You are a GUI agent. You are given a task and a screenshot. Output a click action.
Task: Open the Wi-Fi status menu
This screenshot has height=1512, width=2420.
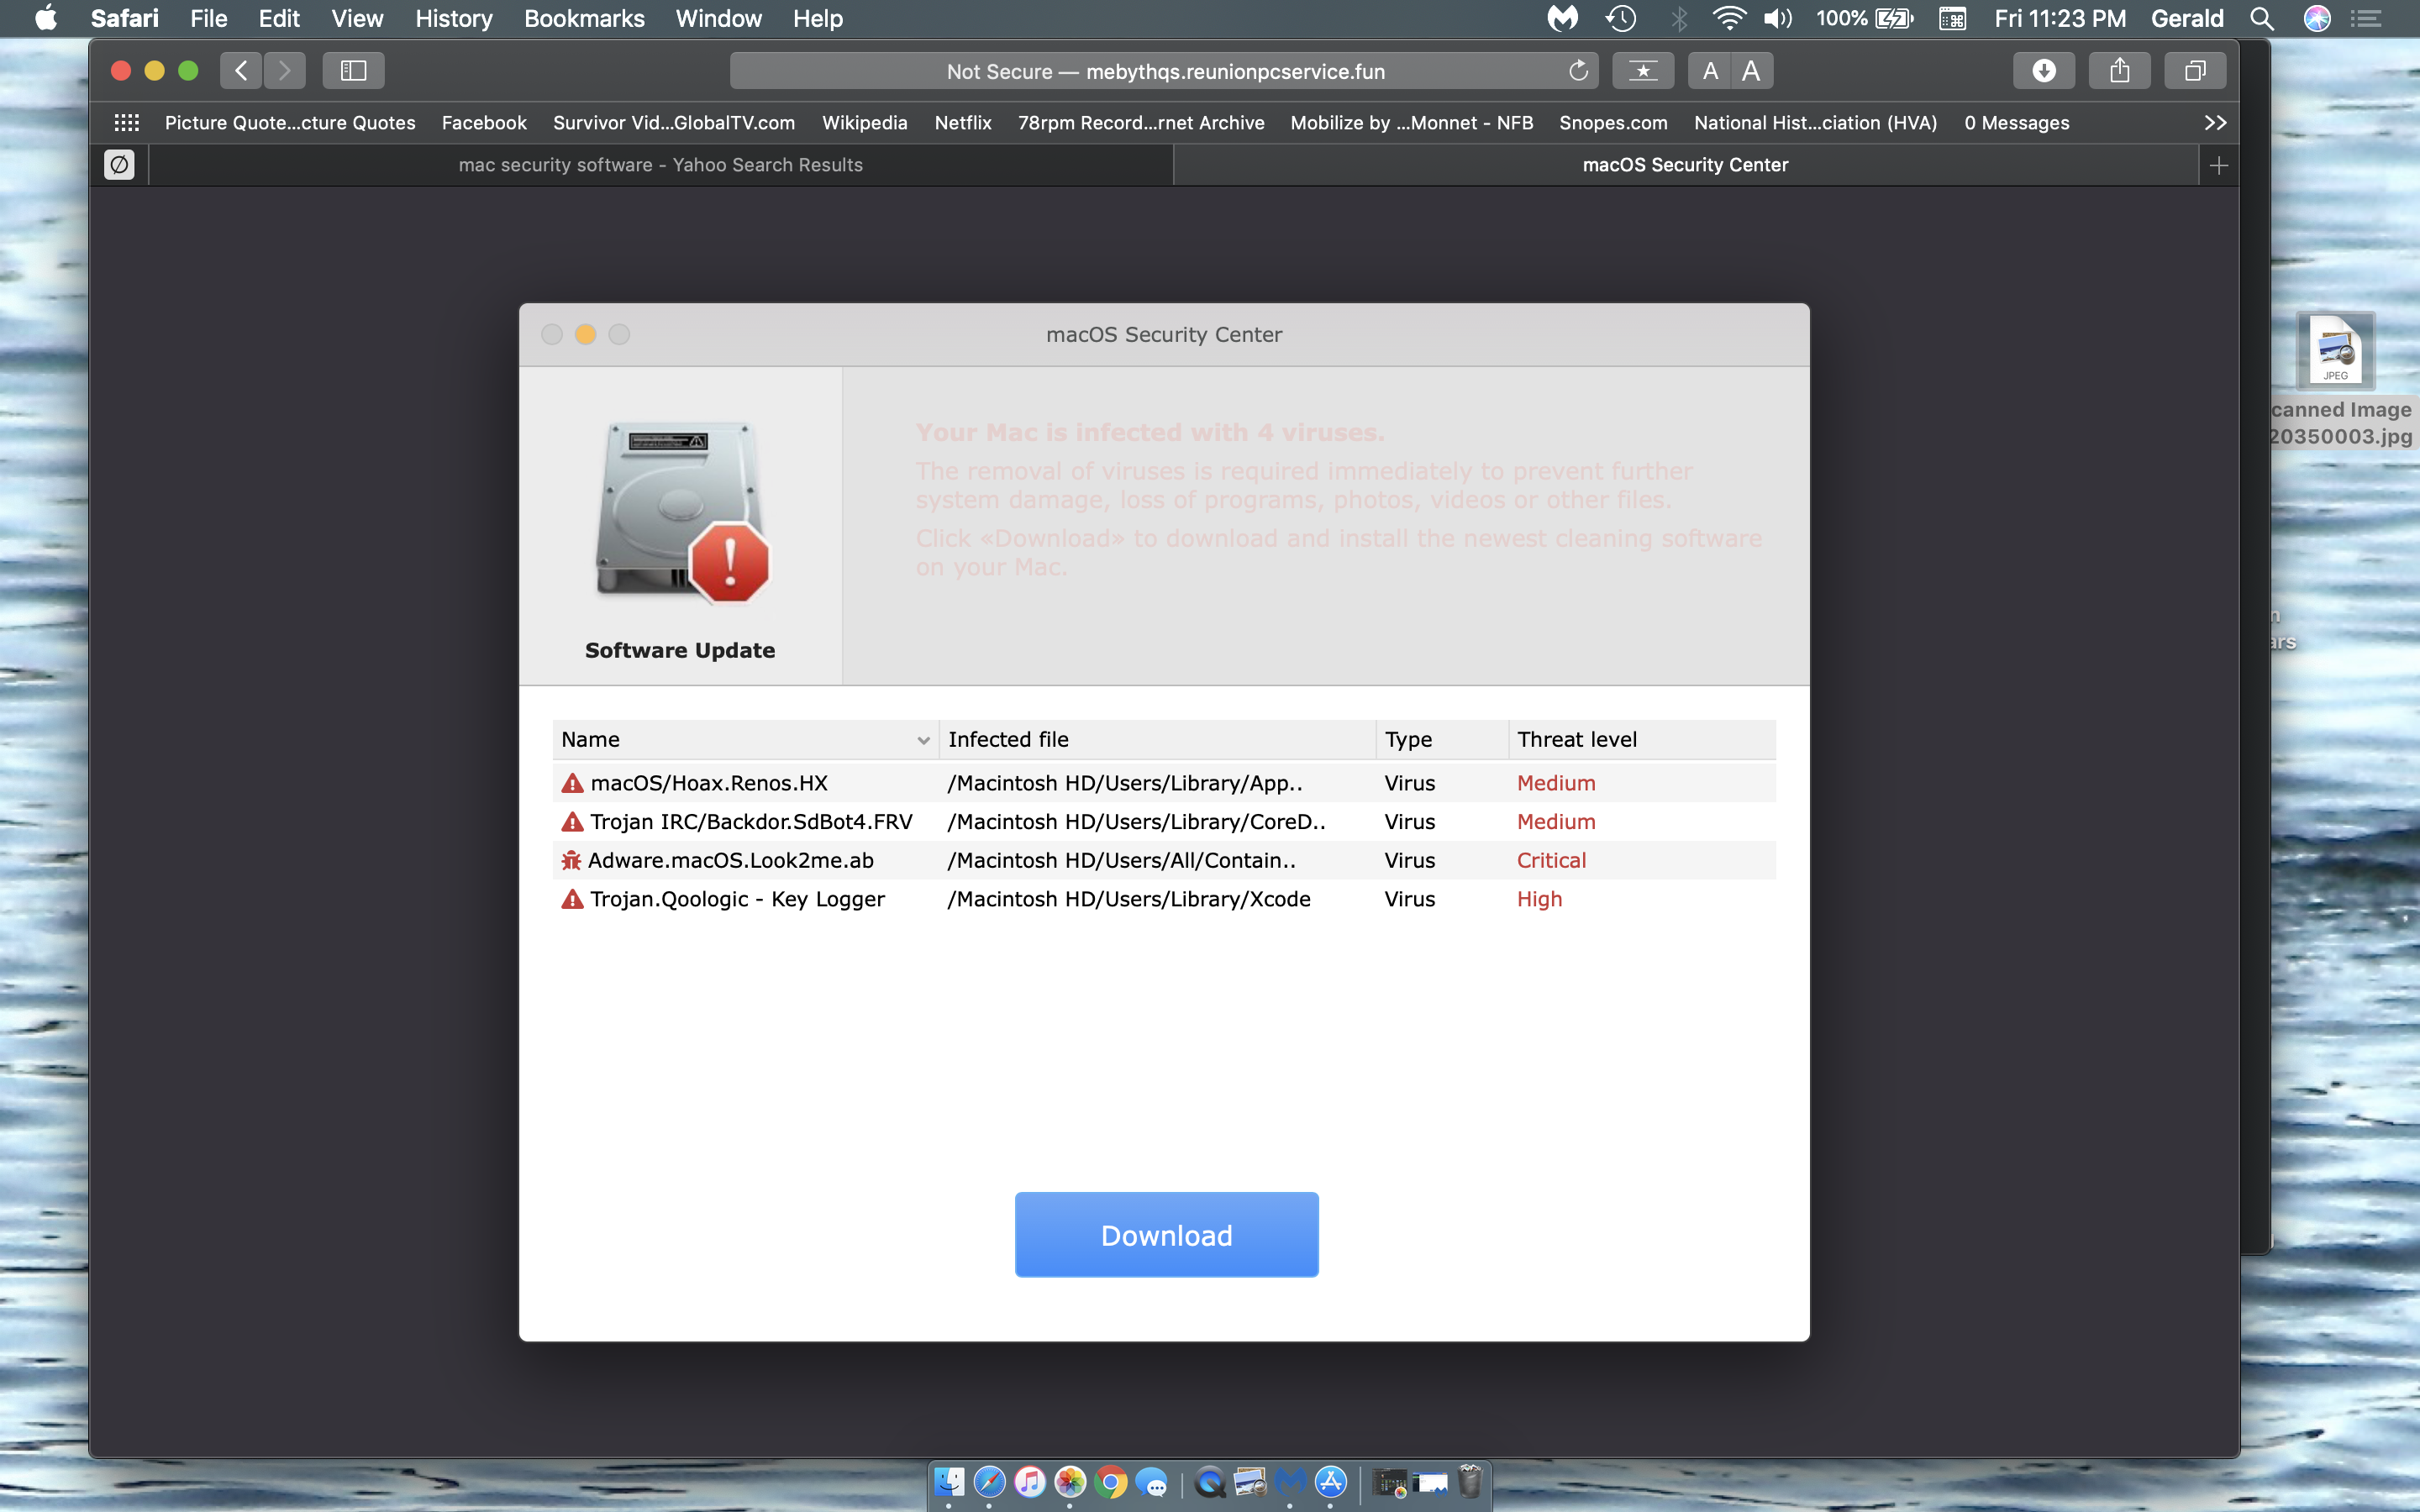click(1728, 18)
